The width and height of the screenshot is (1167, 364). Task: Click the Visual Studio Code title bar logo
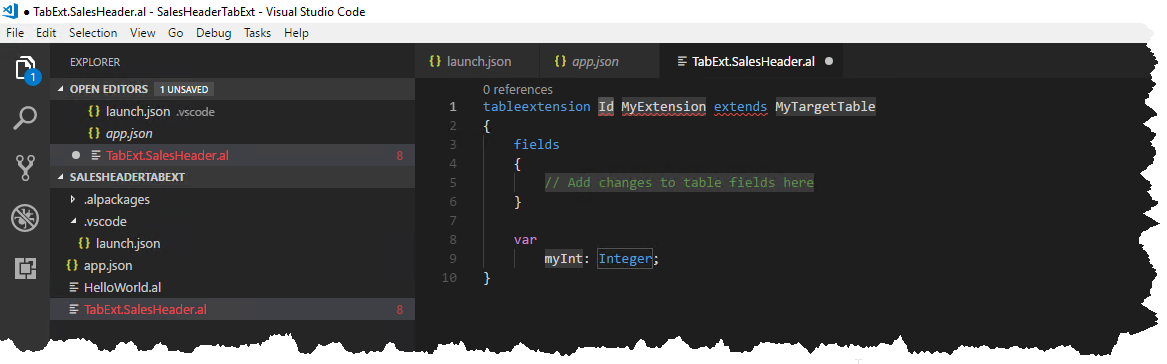(x=10, y=11)
